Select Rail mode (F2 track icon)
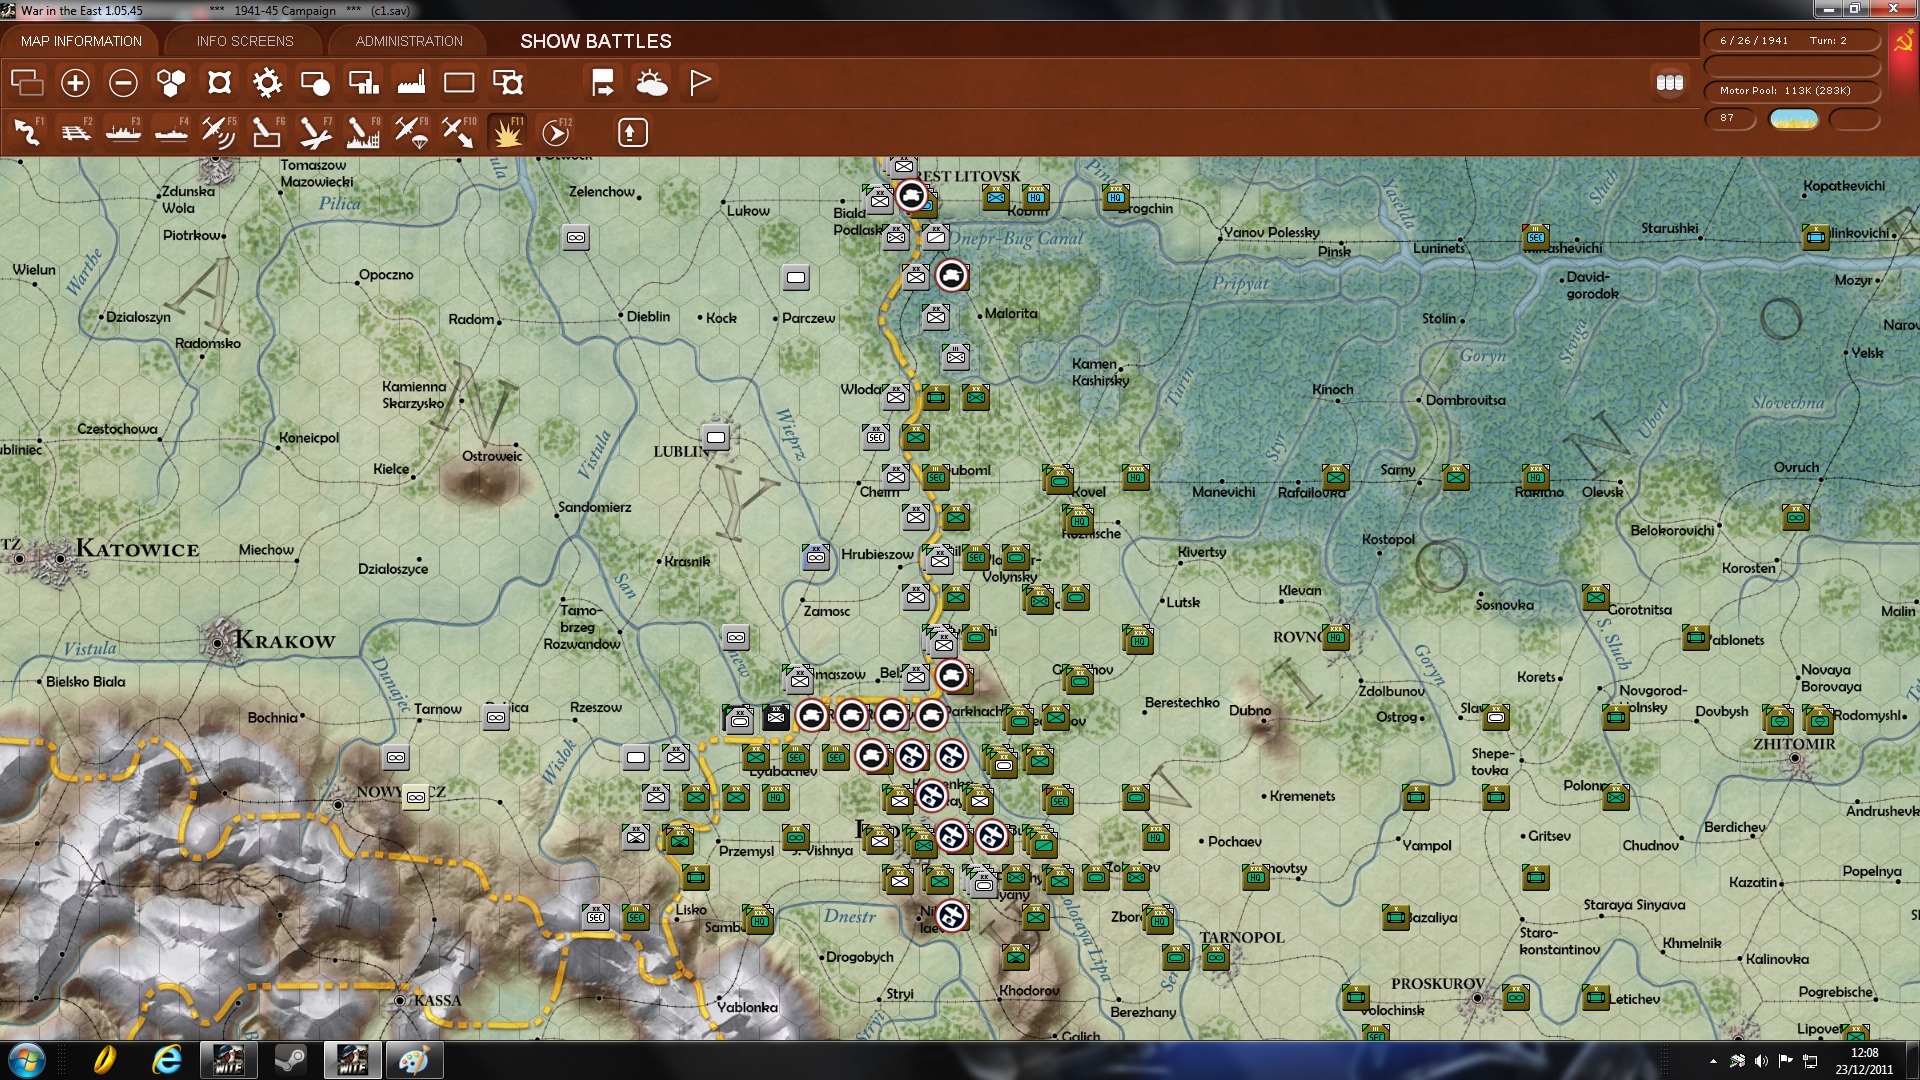This screenshot has height=1080, width=1920. [75, 132]
